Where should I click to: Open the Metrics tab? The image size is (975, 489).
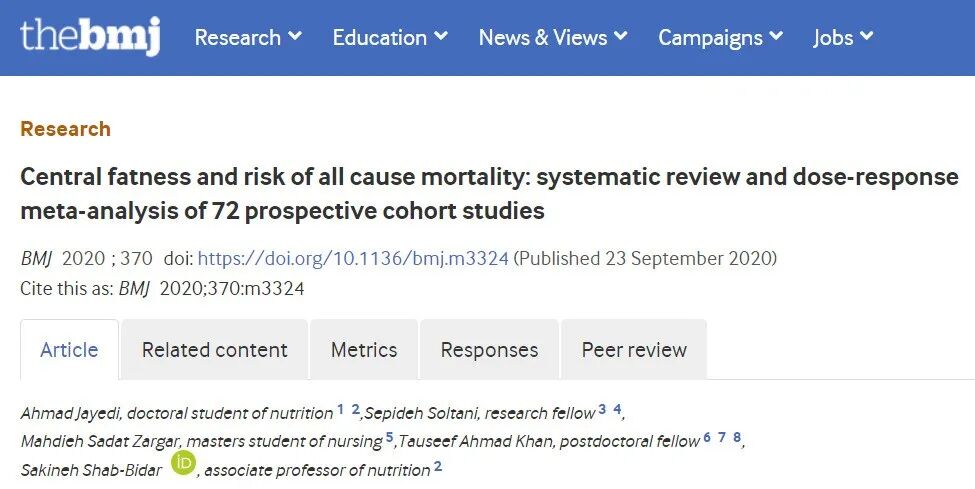(x=364, y=350)
